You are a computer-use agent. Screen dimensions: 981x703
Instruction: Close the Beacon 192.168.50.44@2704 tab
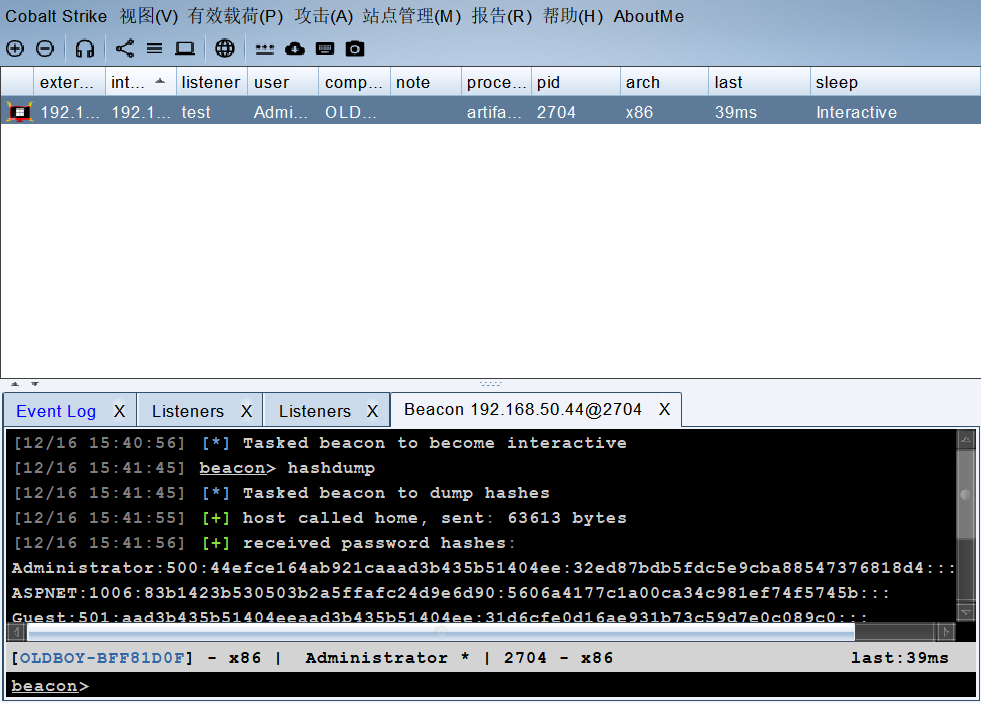(664, 409)
